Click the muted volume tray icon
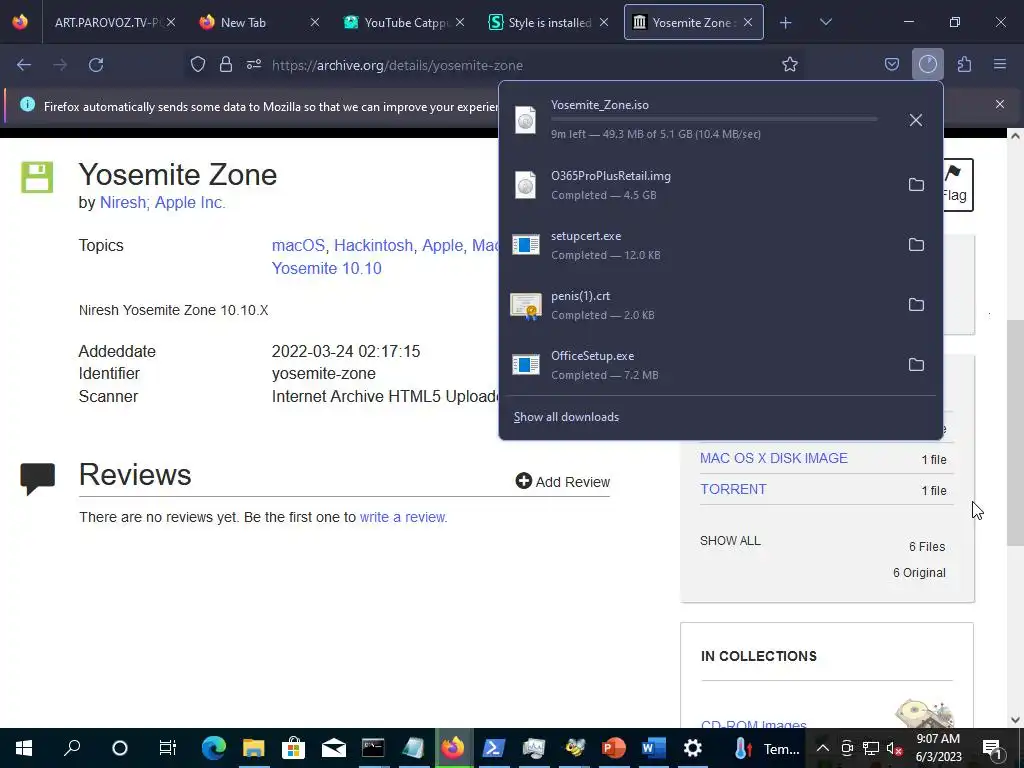Viewport: 1024px width, 768px height. pyautogui.click(x=894, y=748)
